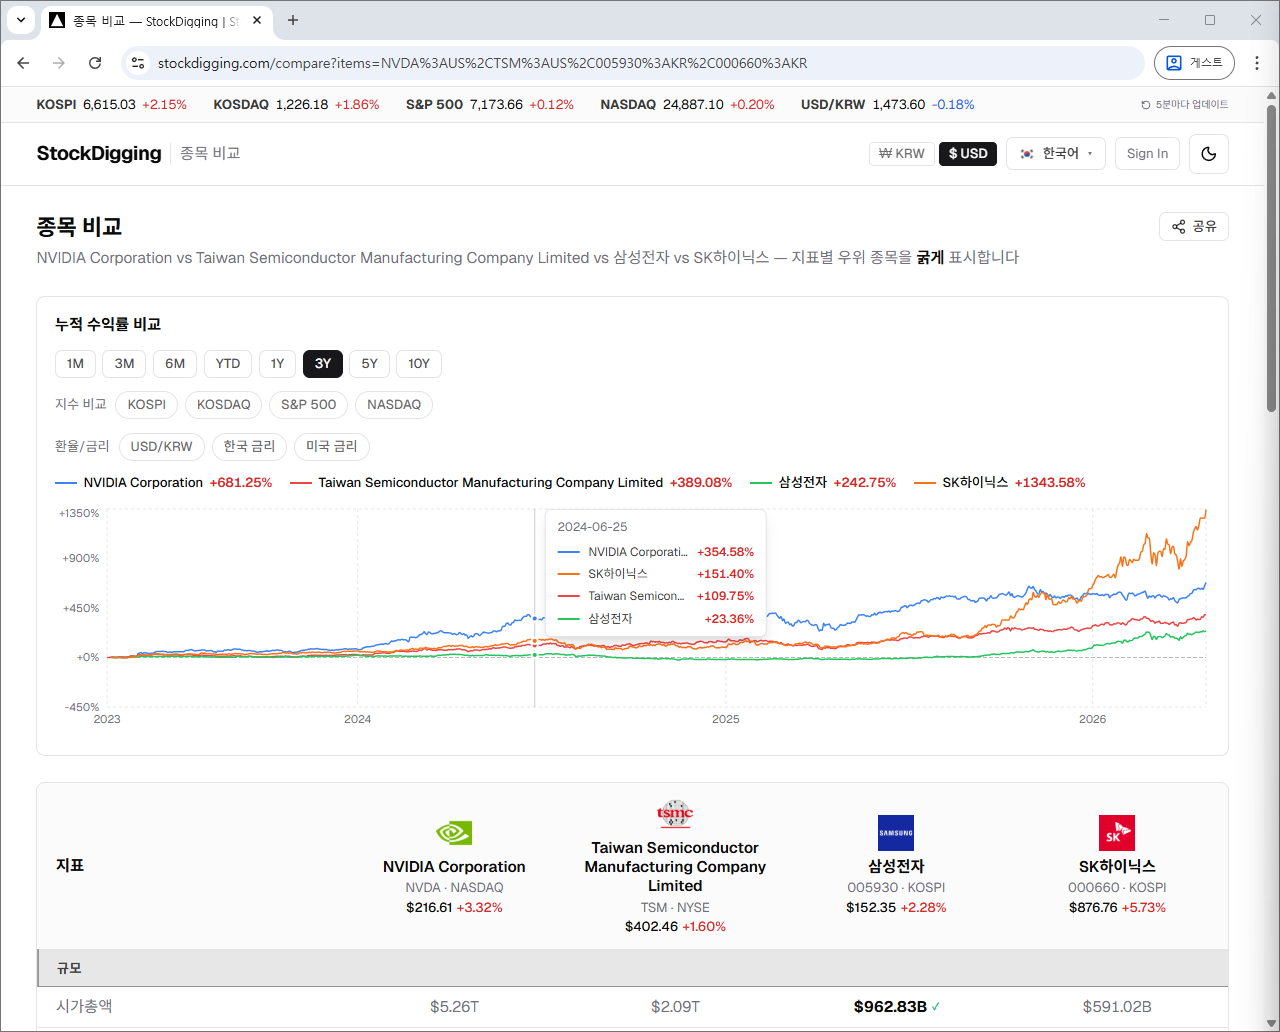Toggle NASDAQ index comparison chip

click(x=394, y=405)
